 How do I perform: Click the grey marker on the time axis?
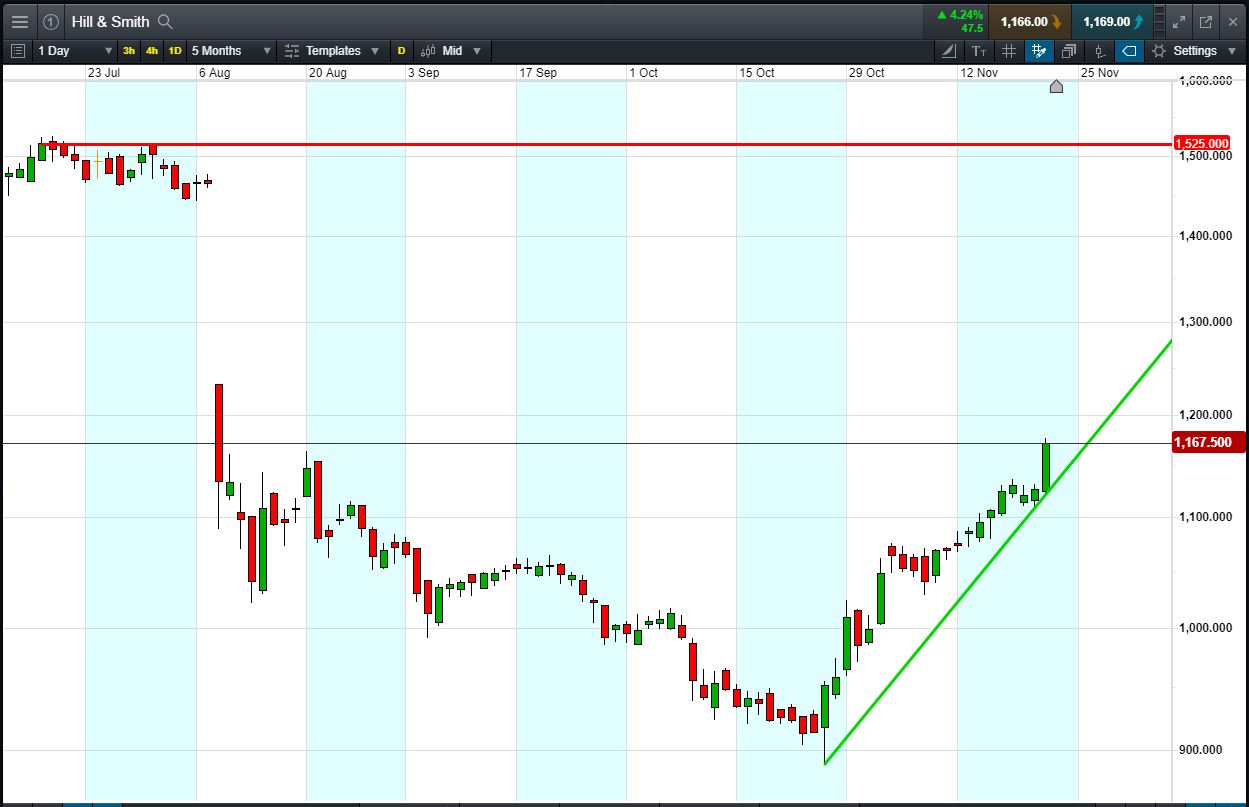[1056, 87]
